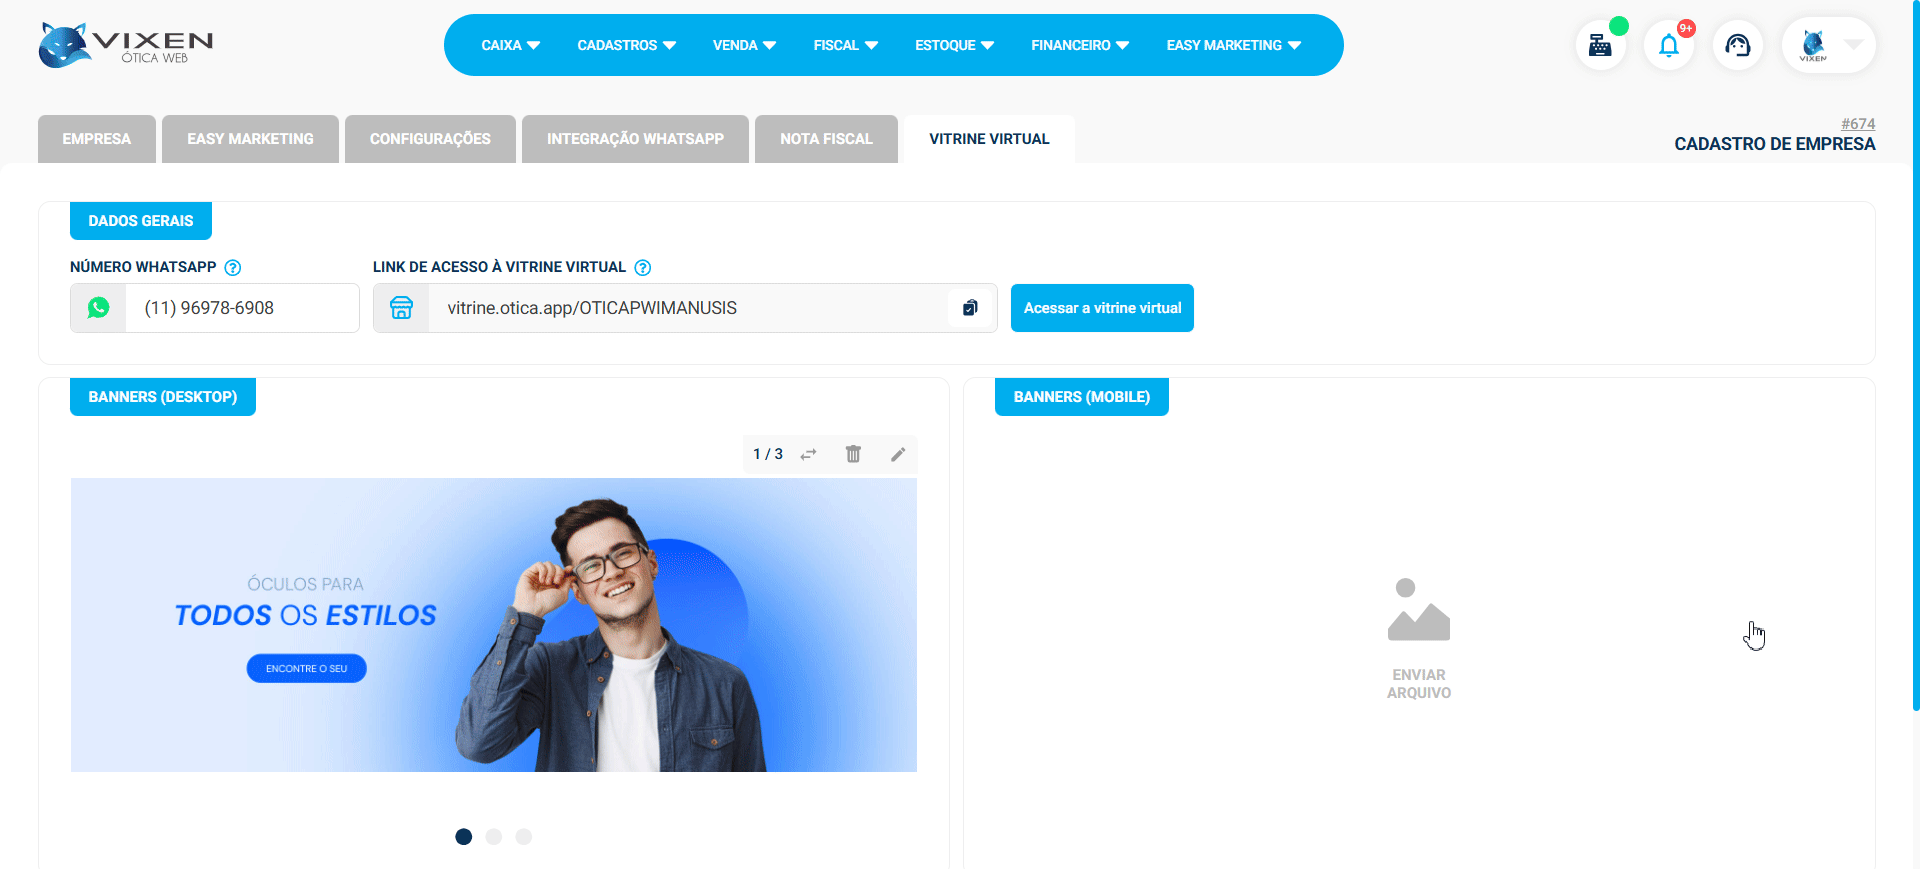This screenshot has height=869, width=1920.
Task: Edit the current banner with pencil icon
Action: [x=898, y=454]
